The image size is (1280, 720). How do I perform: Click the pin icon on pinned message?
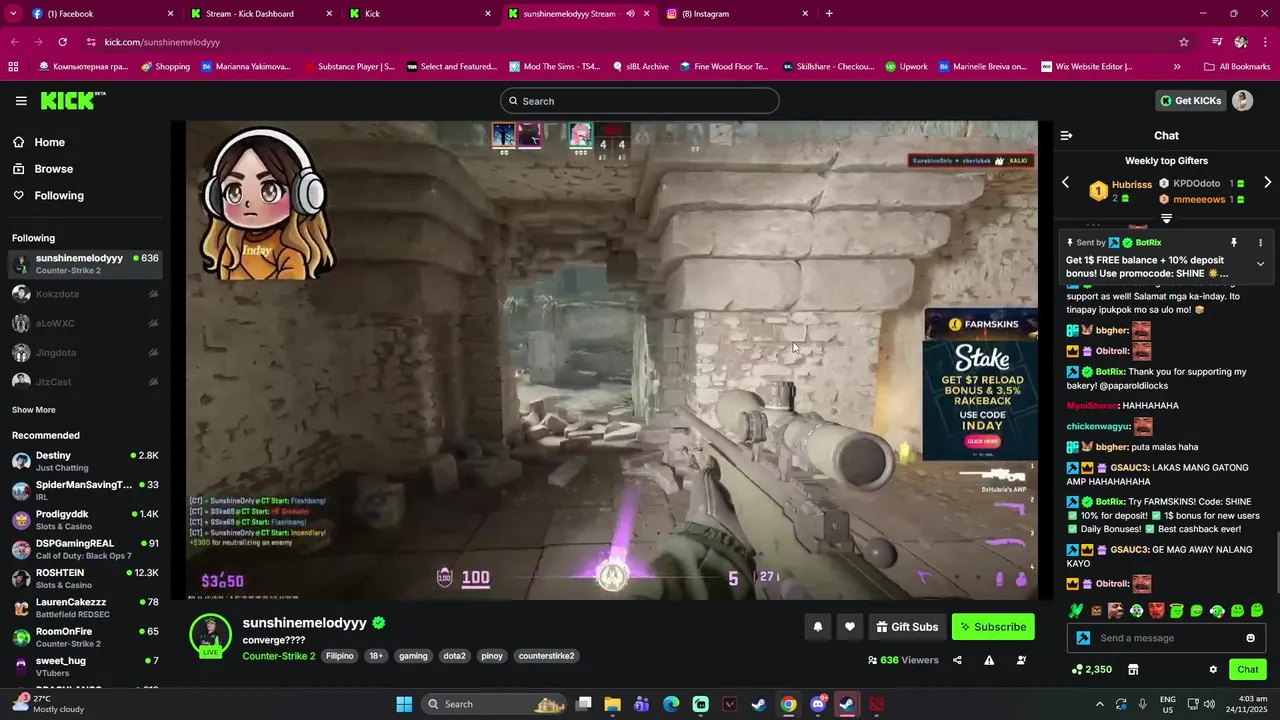1234,242
